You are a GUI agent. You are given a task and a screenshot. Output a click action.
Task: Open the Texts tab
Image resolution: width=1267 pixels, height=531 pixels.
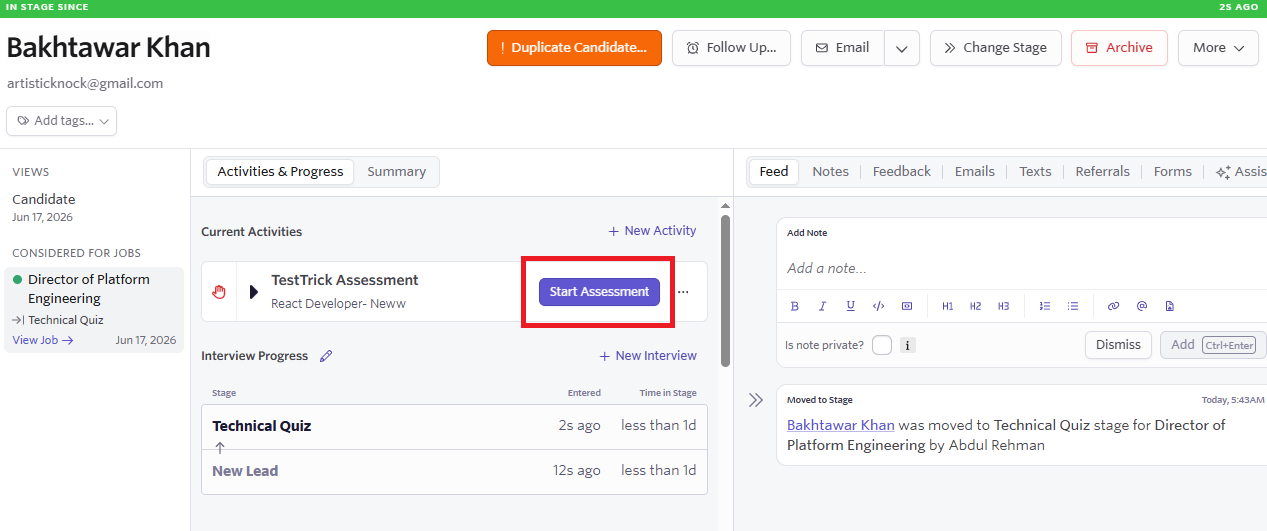click(x=1035, y=172)
